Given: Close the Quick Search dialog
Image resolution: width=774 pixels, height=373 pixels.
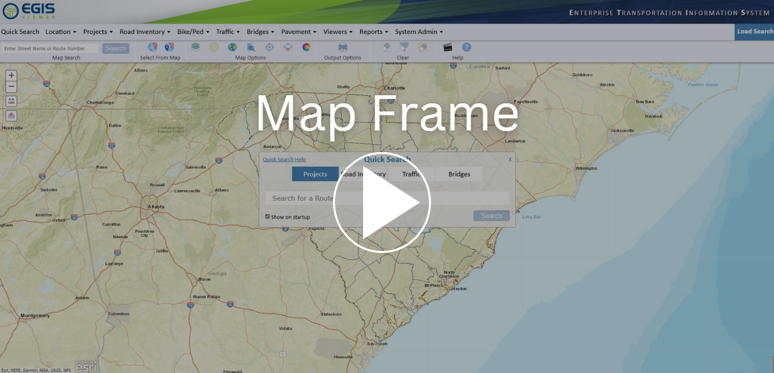Looking at the screenshot, I should (510, 159).
